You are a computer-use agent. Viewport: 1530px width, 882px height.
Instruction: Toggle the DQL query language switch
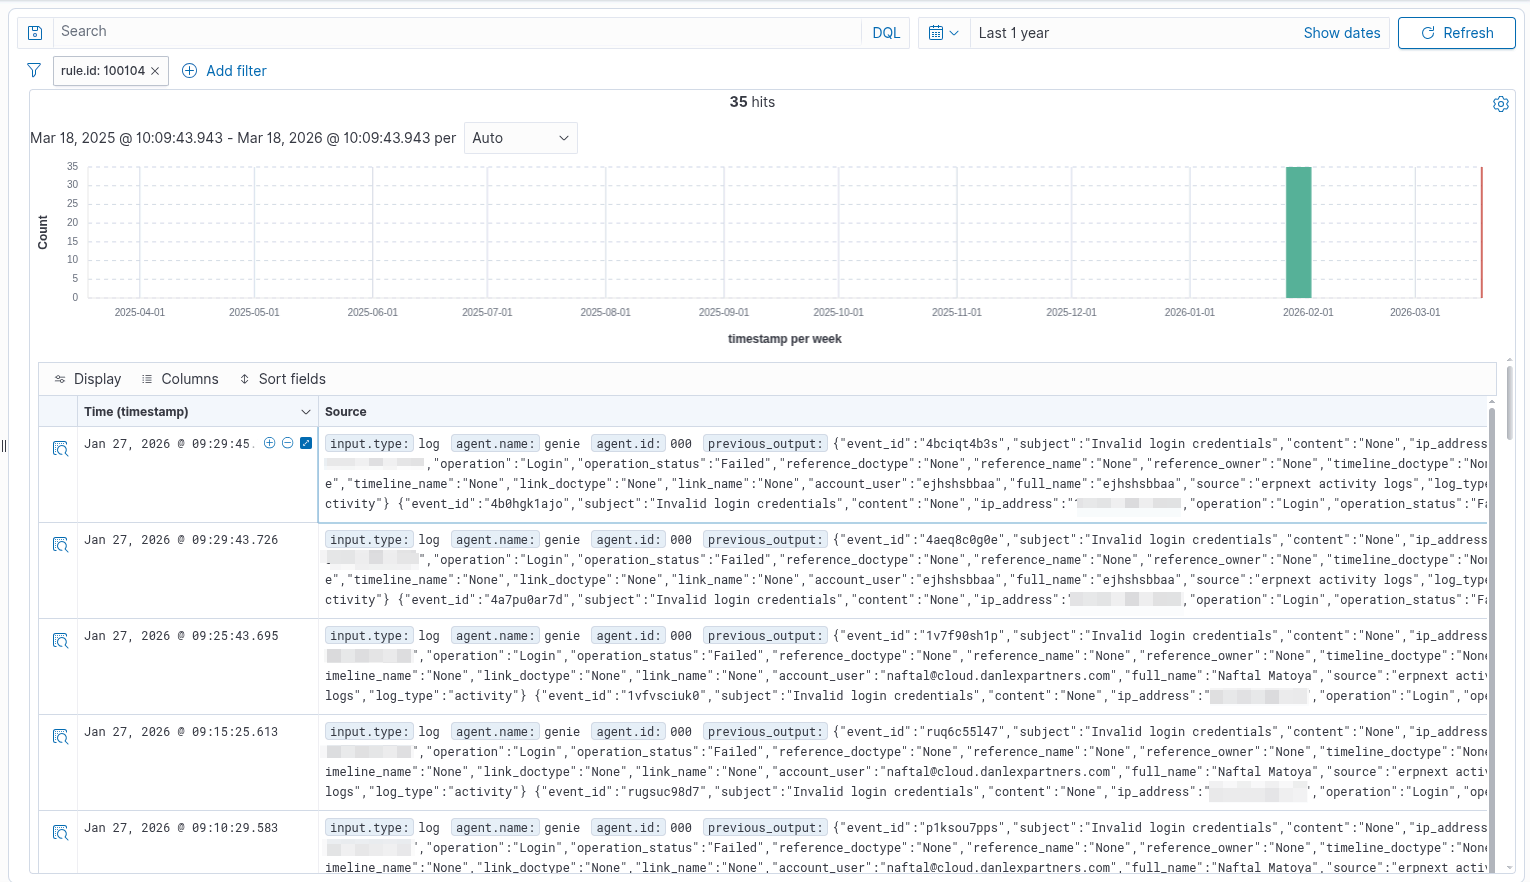tap(885, 33)
